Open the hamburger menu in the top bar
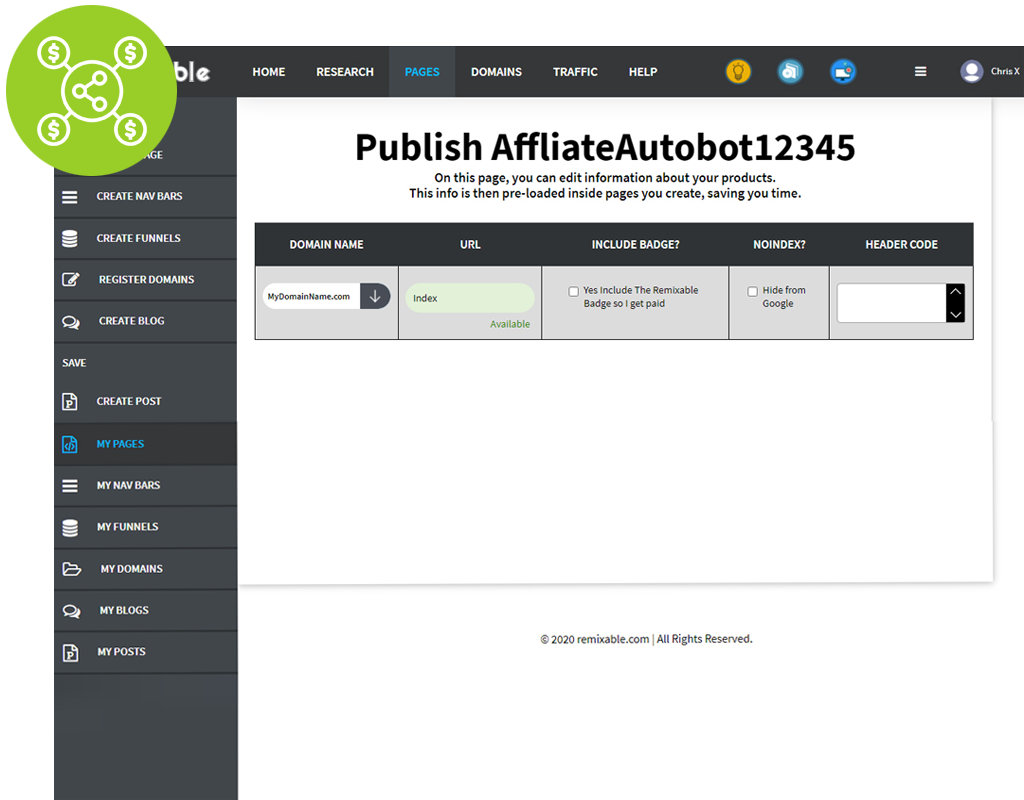Image resolution: width=1024 pixels, height=800 pixels. pyautogui.click(x=920, y=71)
